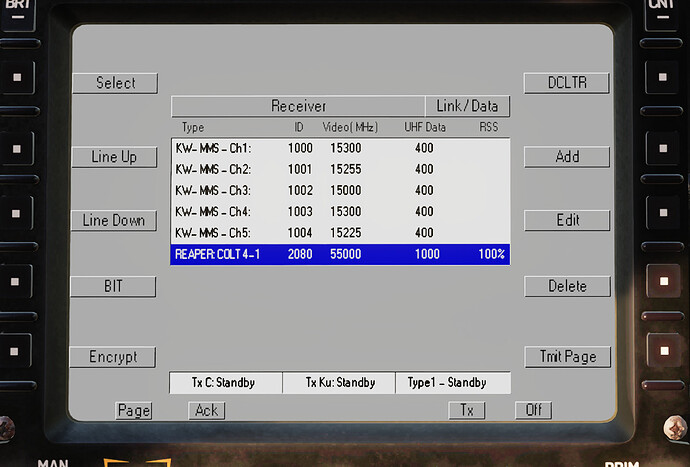The image size is (690, 467).
Task: Edit the selected receiver entry
Action: (x=567, y=221)
